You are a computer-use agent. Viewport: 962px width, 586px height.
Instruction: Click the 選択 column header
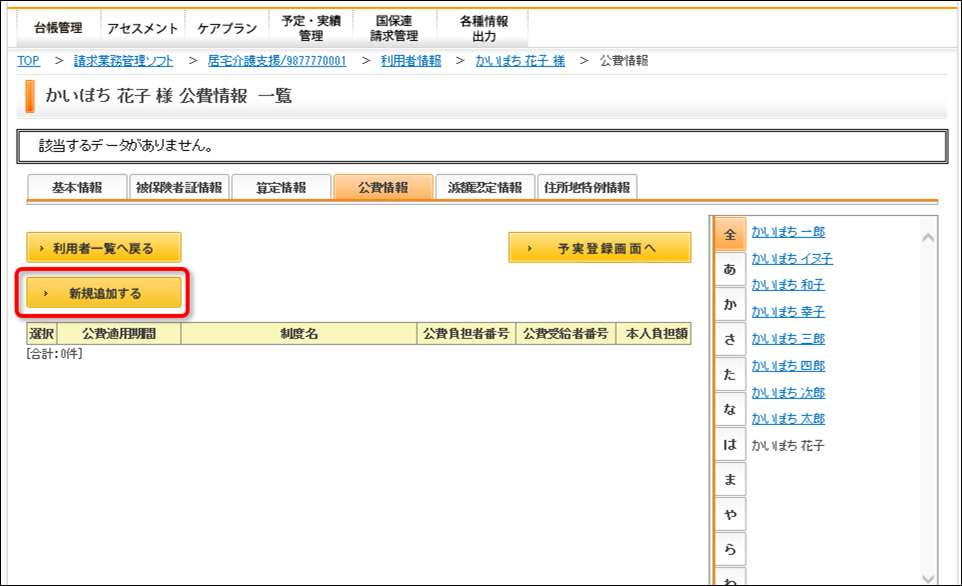[x=42, y=334]
